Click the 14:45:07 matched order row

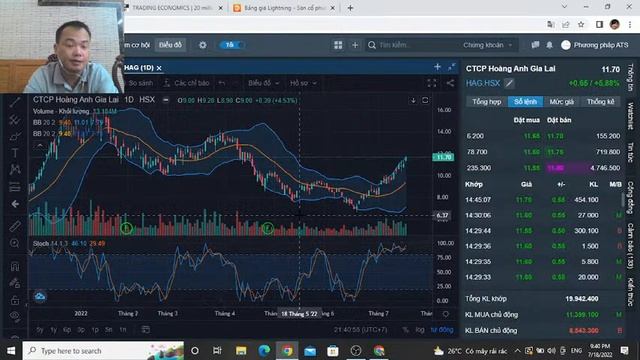pyautogui.click(x=543, y=200)
